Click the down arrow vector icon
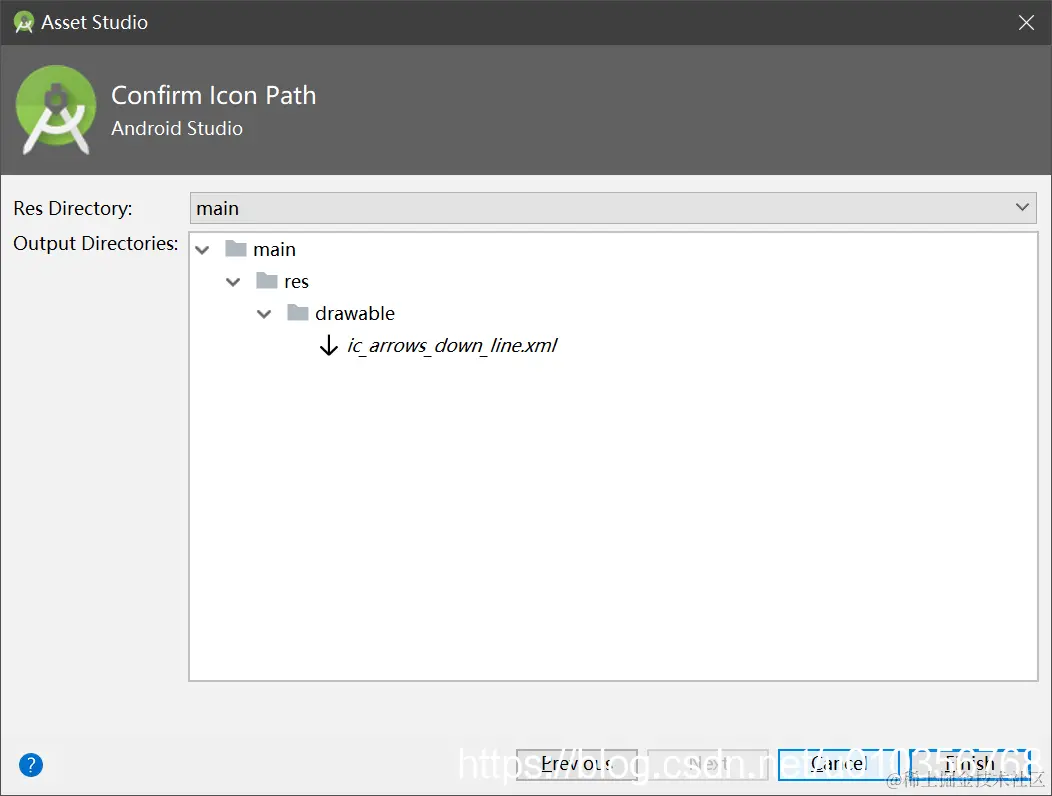This screenshot has height=796, width=1052. (328, 345)
